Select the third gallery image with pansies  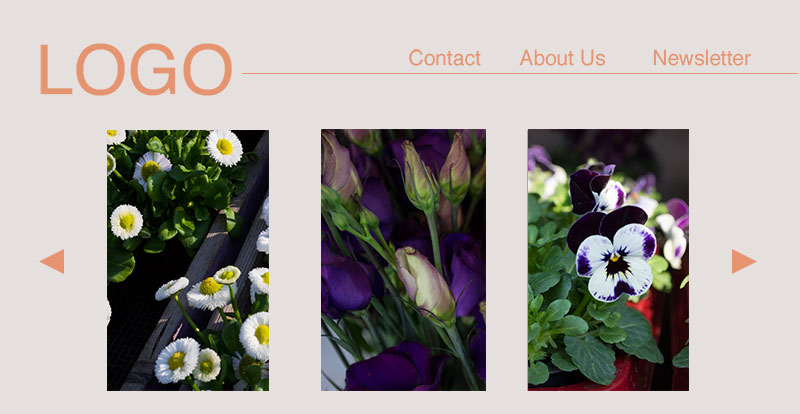pyautogui.click(x=608, y=260)
